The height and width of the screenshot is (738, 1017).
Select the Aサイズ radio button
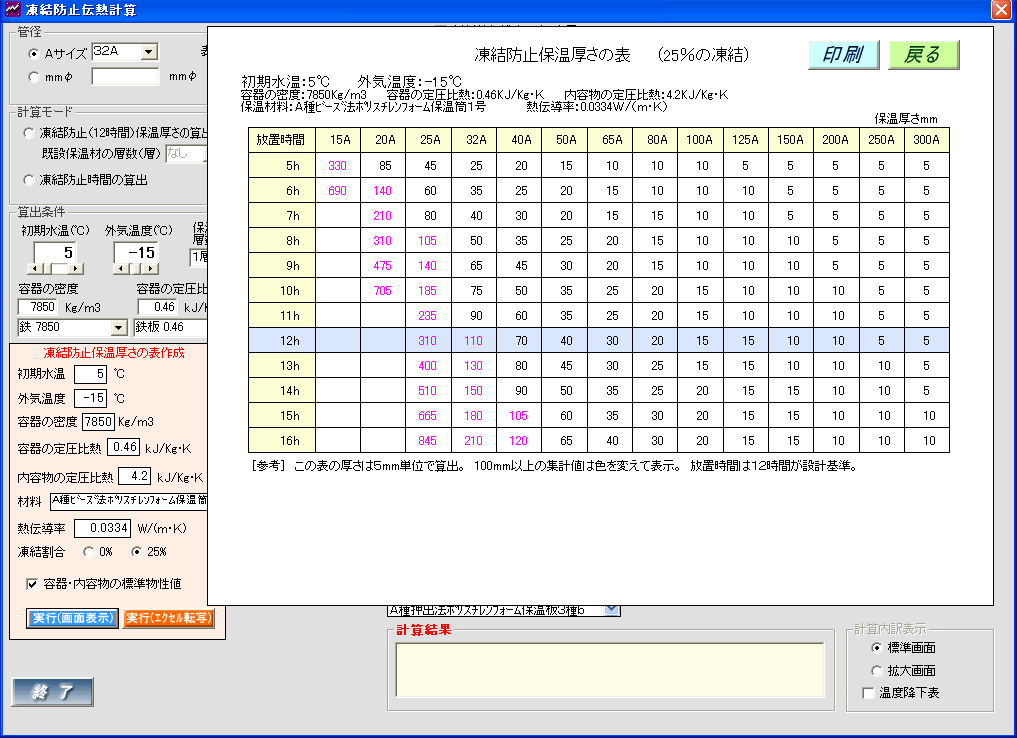tap(34, 54)
